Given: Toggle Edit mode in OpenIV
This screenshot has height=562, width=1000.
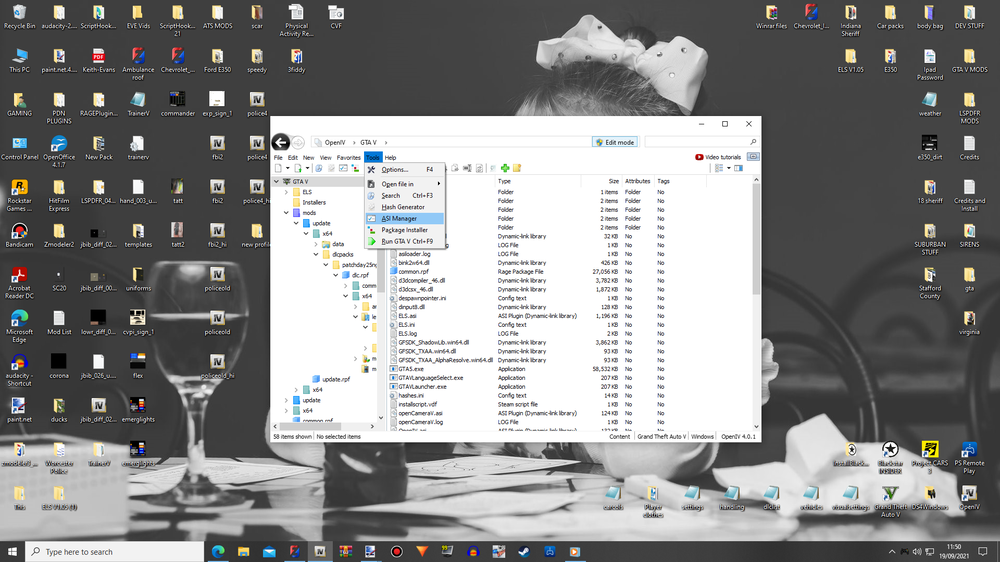Looking at the screenshot, I should 614,142.
